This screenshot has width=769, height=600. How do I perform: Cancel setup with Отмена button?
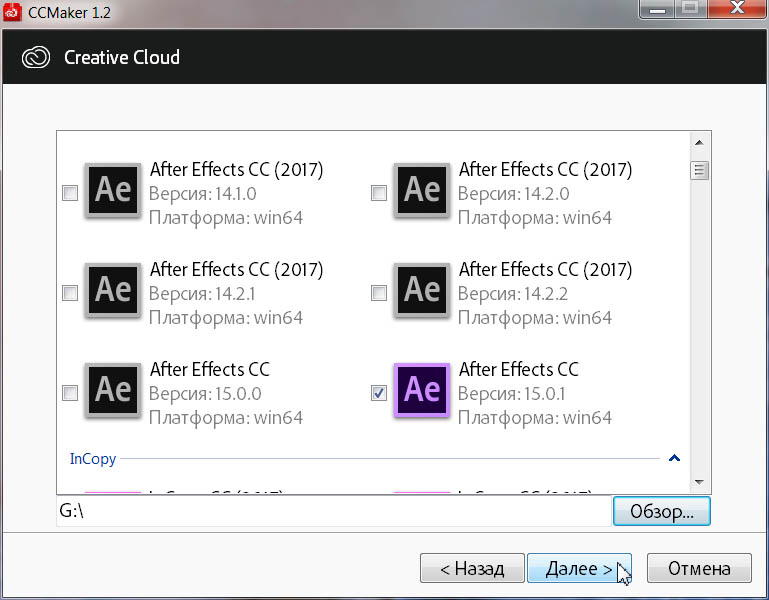tap(699, 568)
